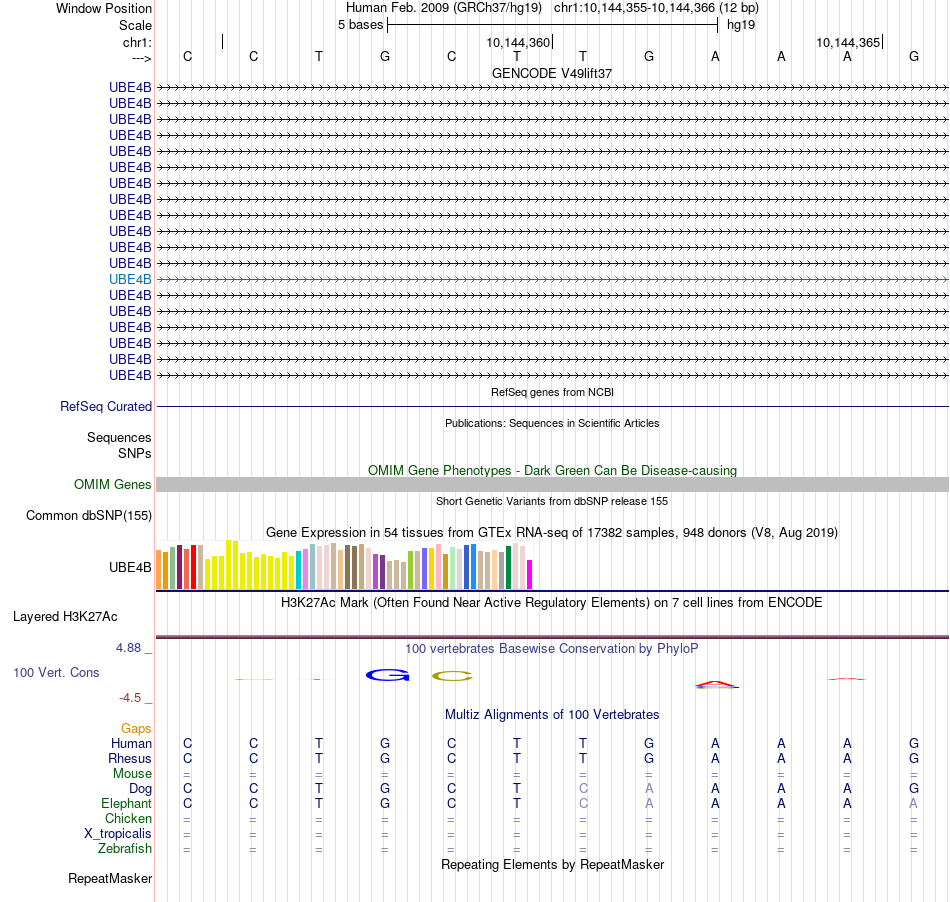
Task: Open the Multiz Alignments of 100 Vertebrates title
Action: [552, 715]
